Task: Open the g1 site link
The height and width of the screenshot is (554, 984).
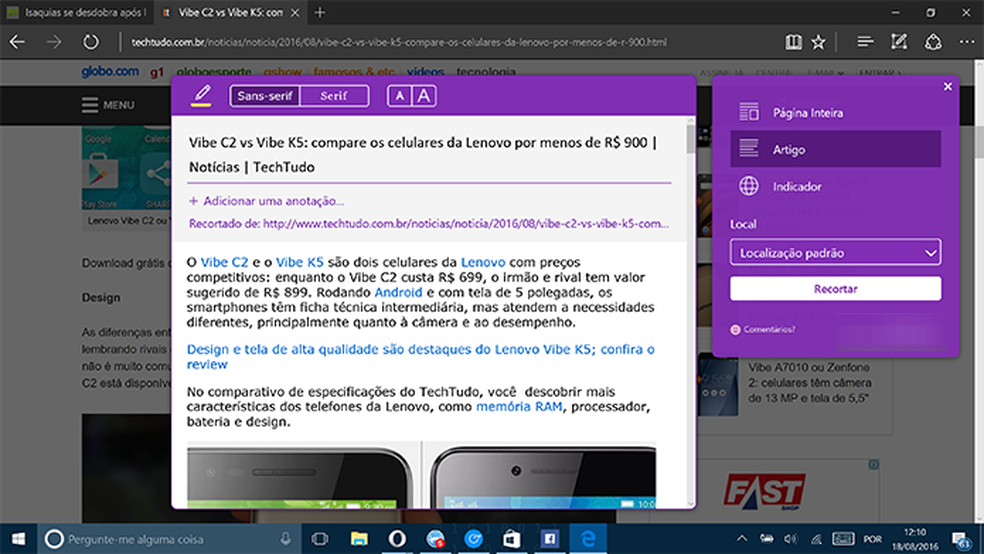Action: click(x=156, y=72)
